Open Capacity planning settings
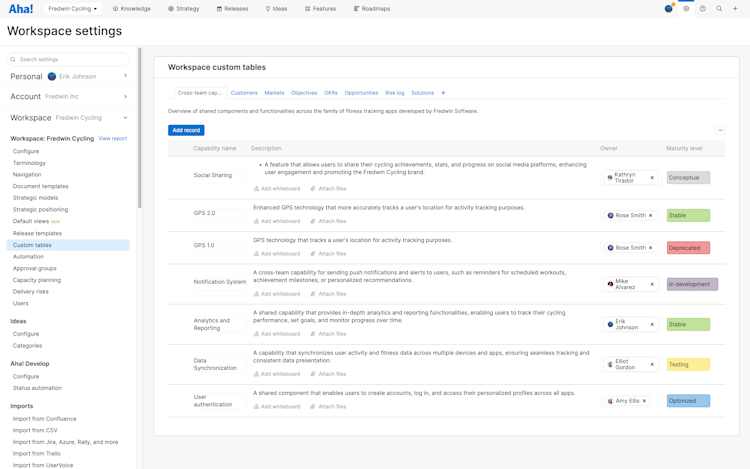This screenshot has width=750, height=469. (x=37, y=280)
